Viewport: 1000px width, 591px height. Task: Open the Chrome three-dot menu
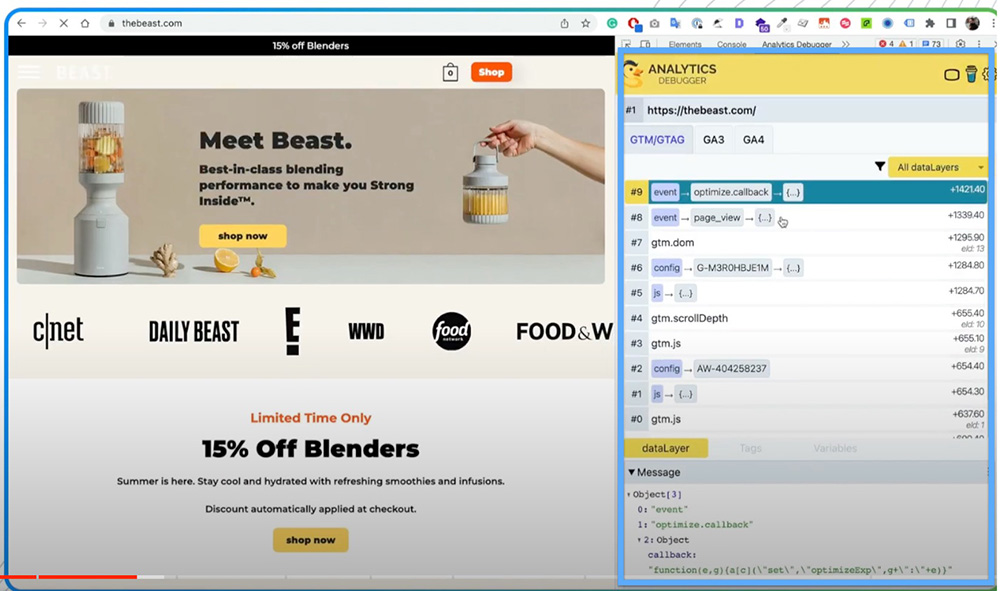993,24
